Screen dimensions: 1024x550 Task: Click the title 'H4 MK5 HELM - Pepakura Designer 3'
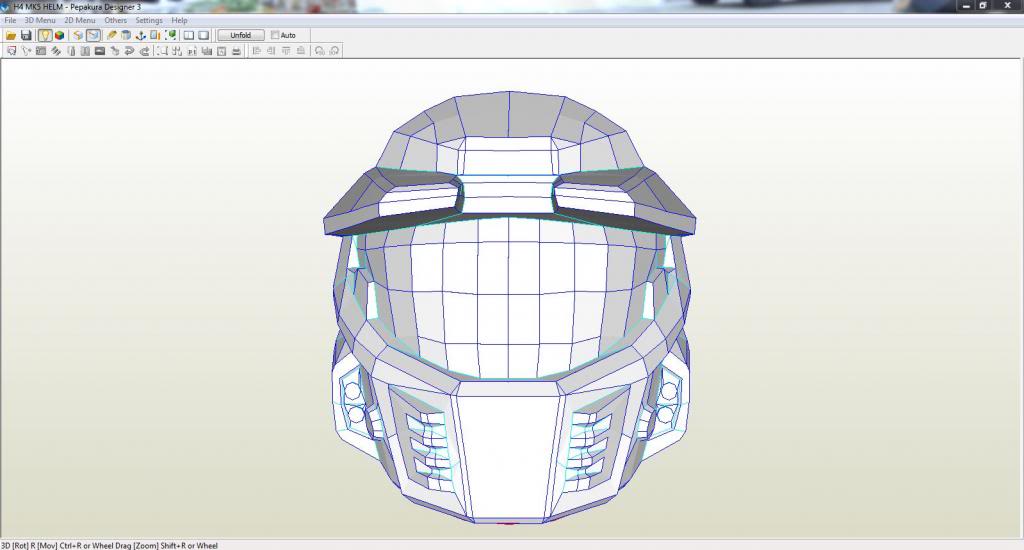tap(78, 7)
